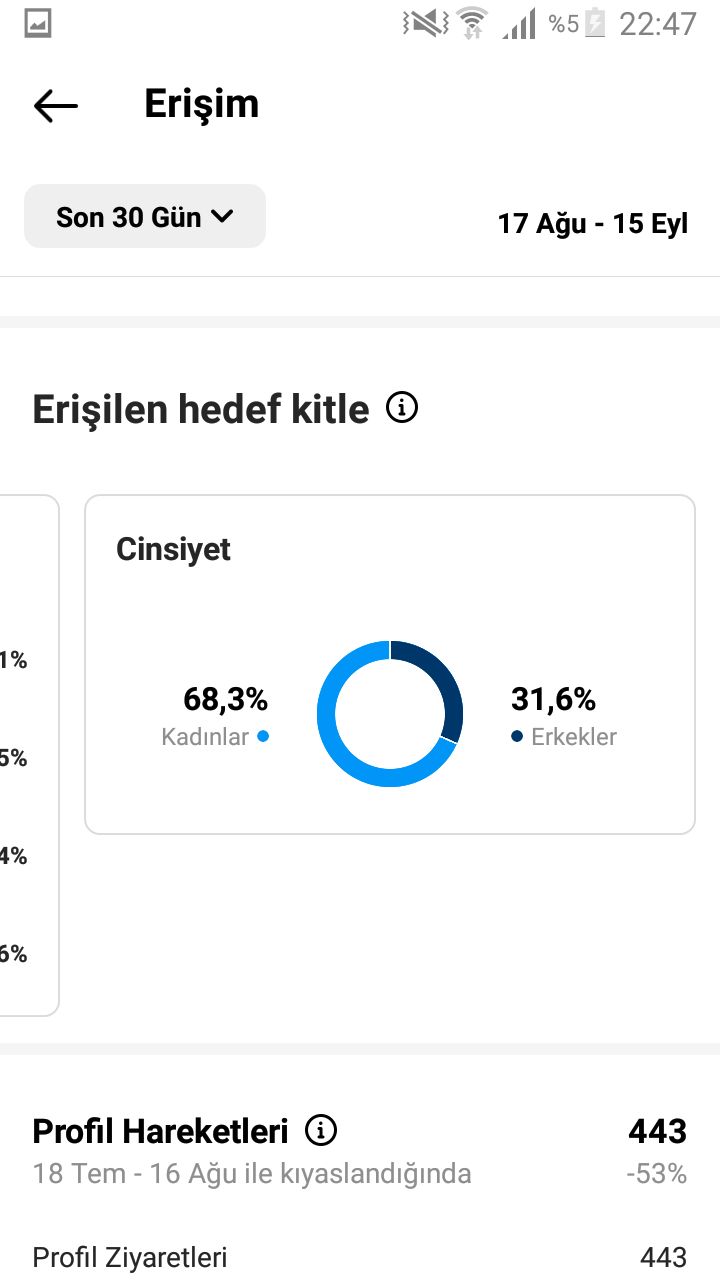Tap the 31,6% Erkekler value
720x1280 pixels.
click(553, 698)
